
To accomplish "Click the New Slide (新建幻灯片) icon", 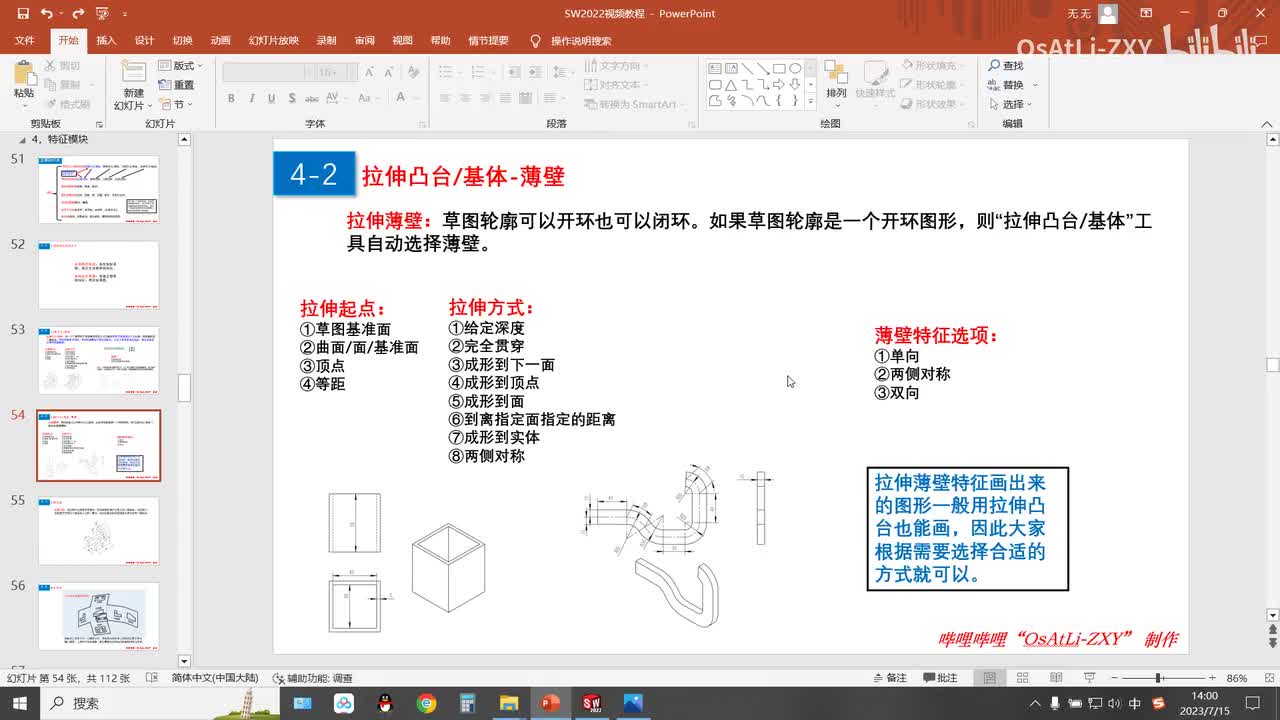I will click(134, 72).
